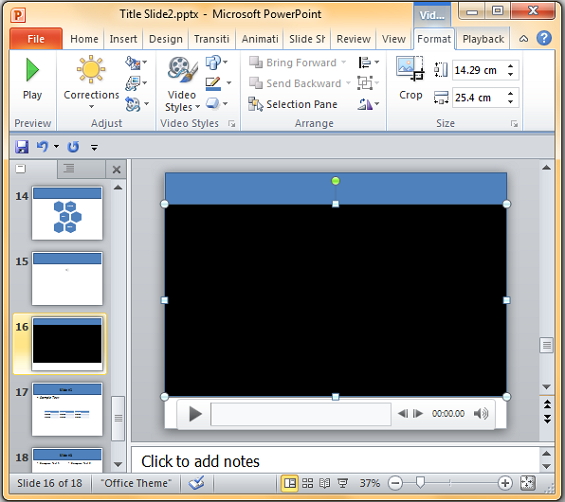Click the spell check status icon
Image resolution: width=565 pixels, height=502 pixels.
[x=197, y=483]
